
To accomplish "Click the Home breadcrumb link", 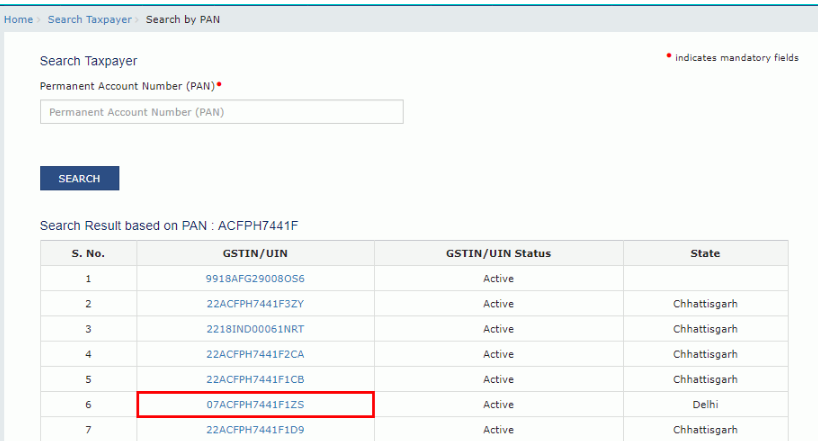I will (18, 20).
